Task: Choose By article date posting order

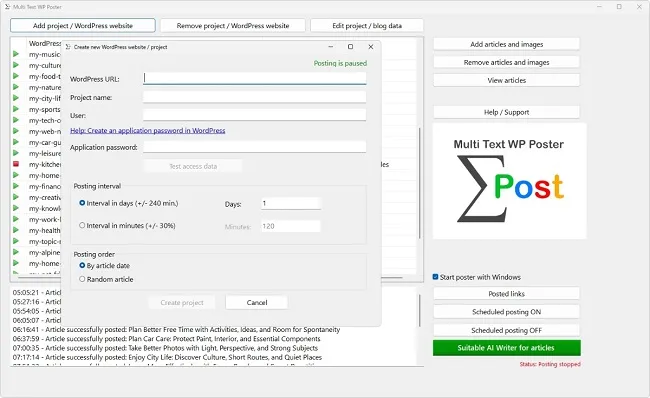Action: (82, 265)
